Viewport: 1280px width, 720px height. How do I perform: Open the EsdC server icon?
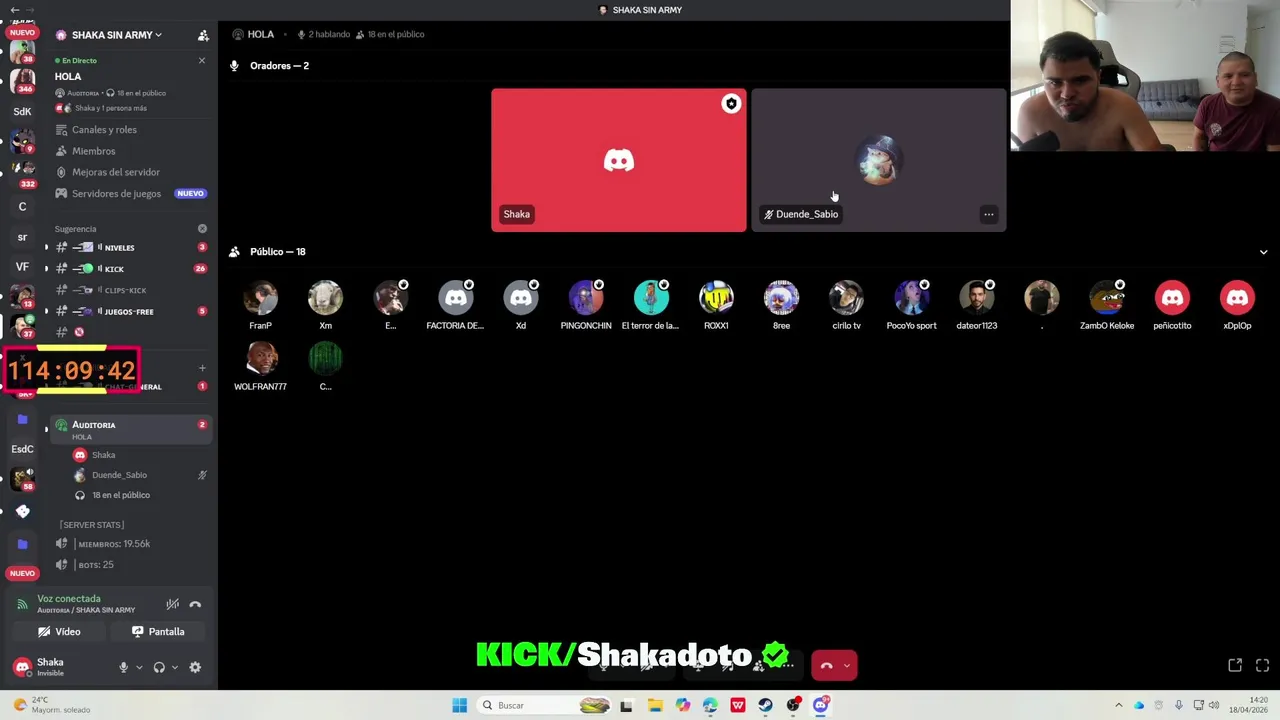(22, 449)
